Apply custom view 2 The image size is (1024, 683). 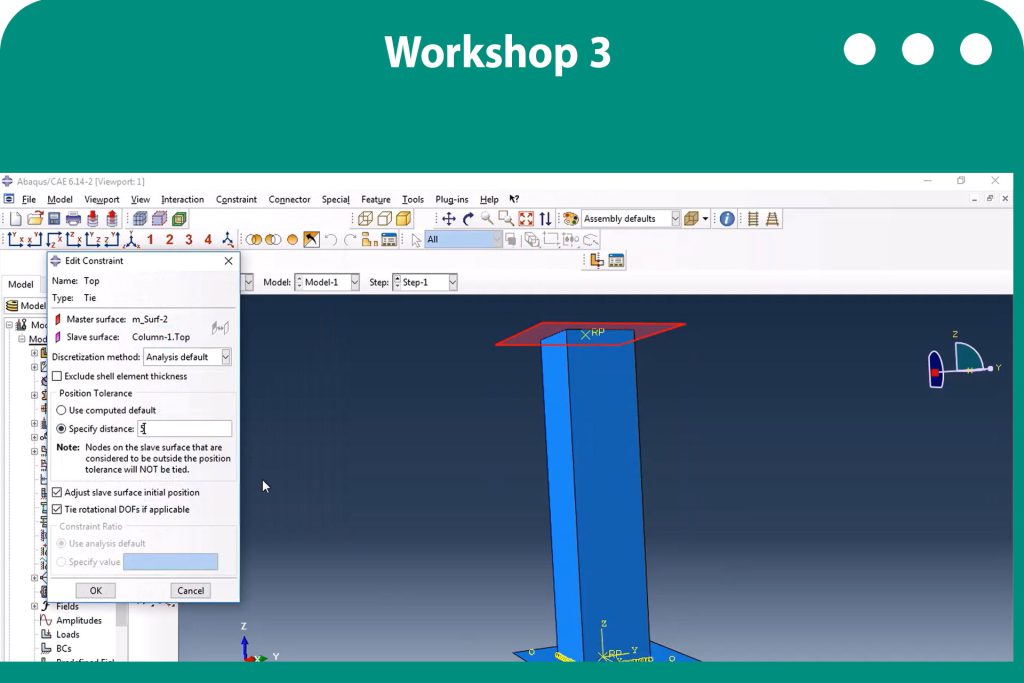pyautogui.click(x=170, y=240)
